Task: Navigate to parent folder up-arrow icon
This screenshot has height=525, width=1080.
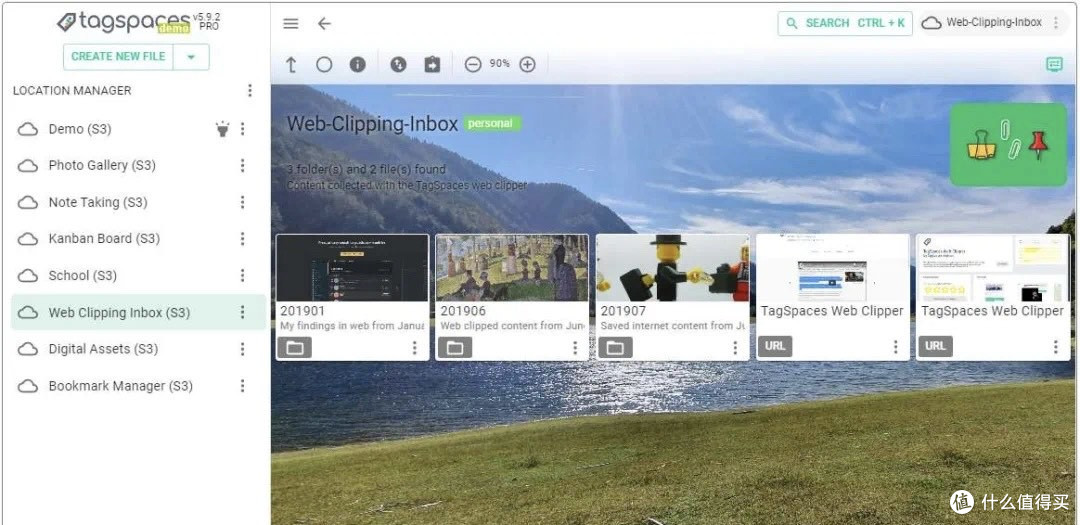Action: pos(291,65)
